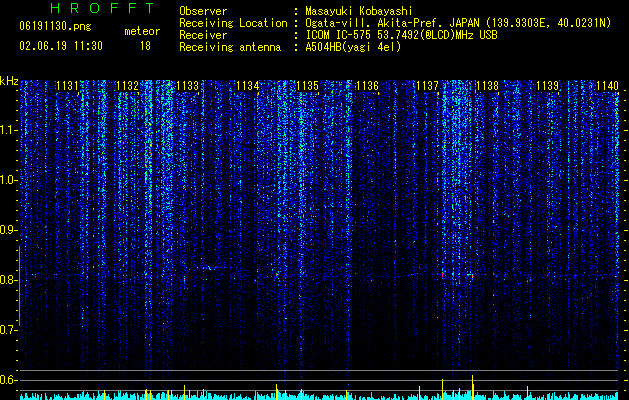This screenshot has height=400, width=629.
Task: Click the meteor count 18
Action: coord(145,46)
